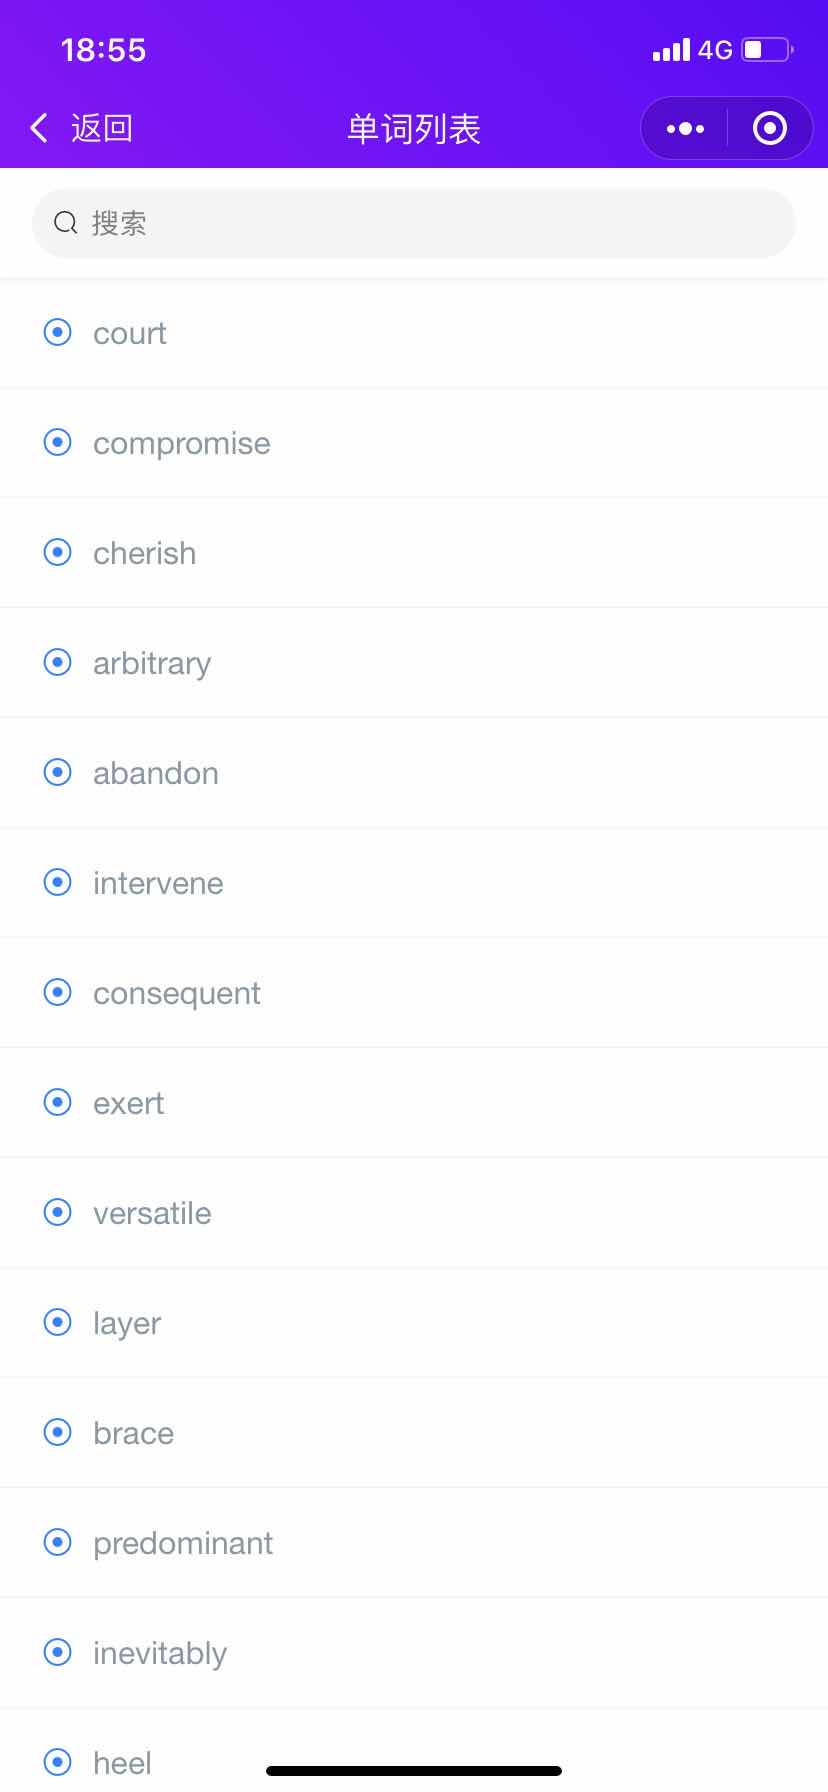Tap the radio icon beside versatile
This screenshot has width=828, height=1792.
pos(58,1212)
